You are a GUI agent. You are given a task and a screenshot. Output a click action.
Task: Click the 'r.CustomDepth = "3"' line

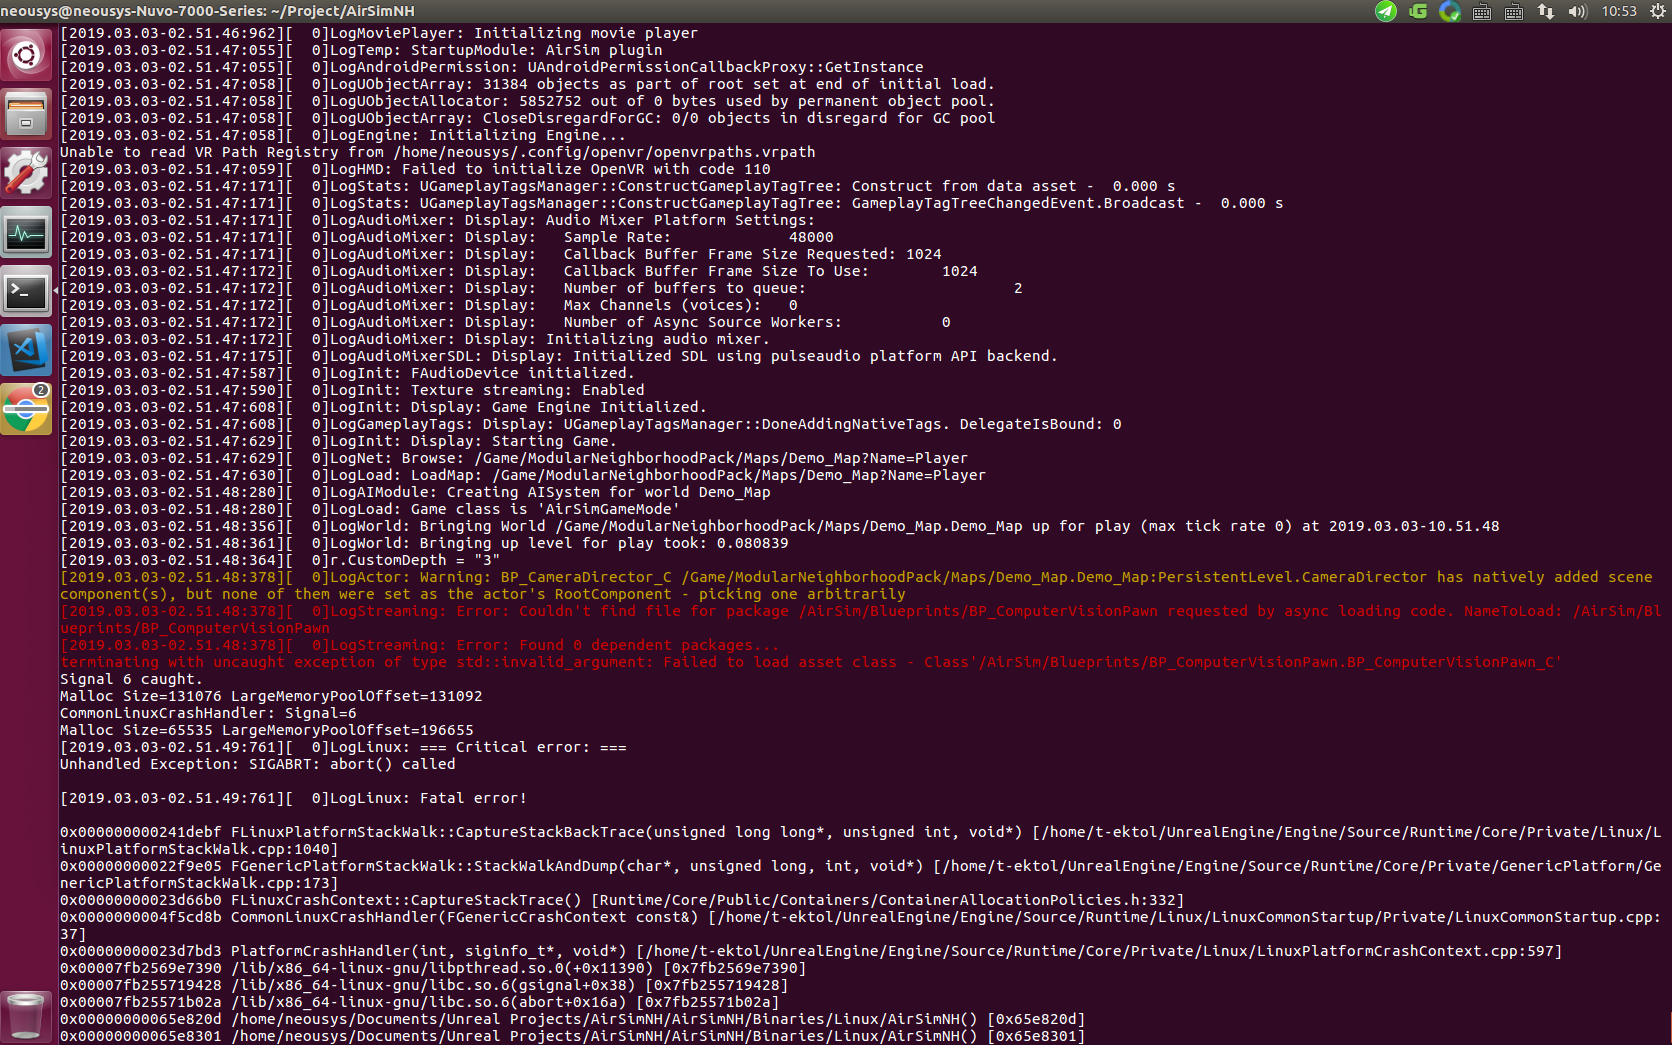pyautogui.click(x=280, y=560)
